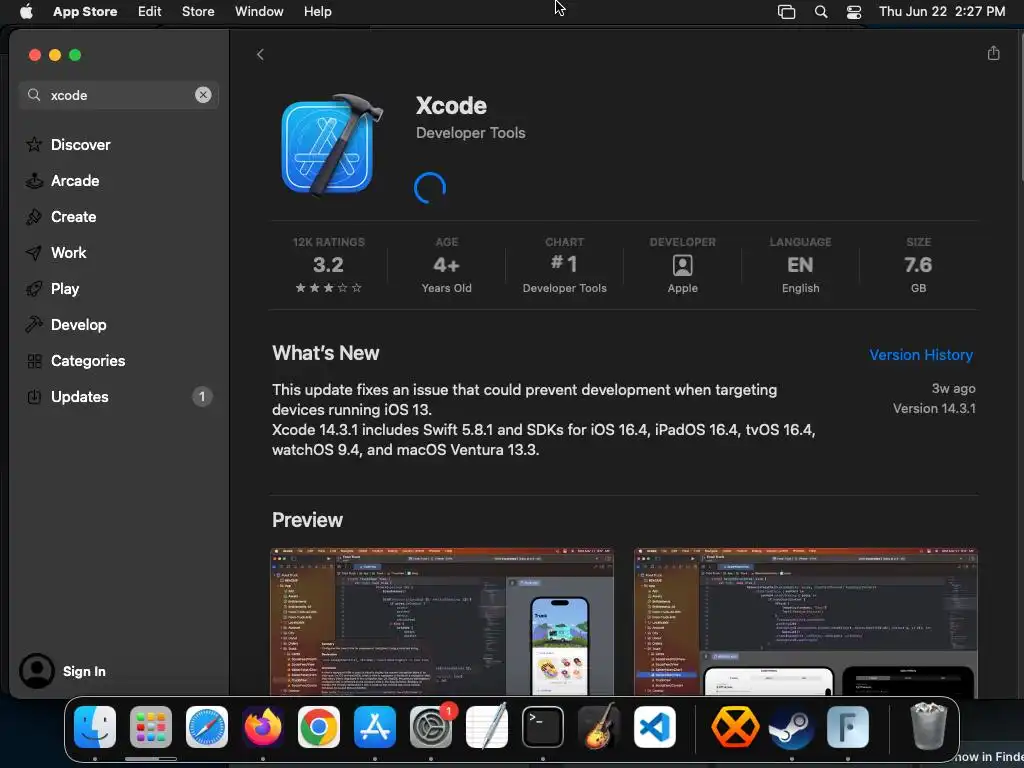Open the Edit menu
Screen dimensions: 1024x768
tap(150, 11)
